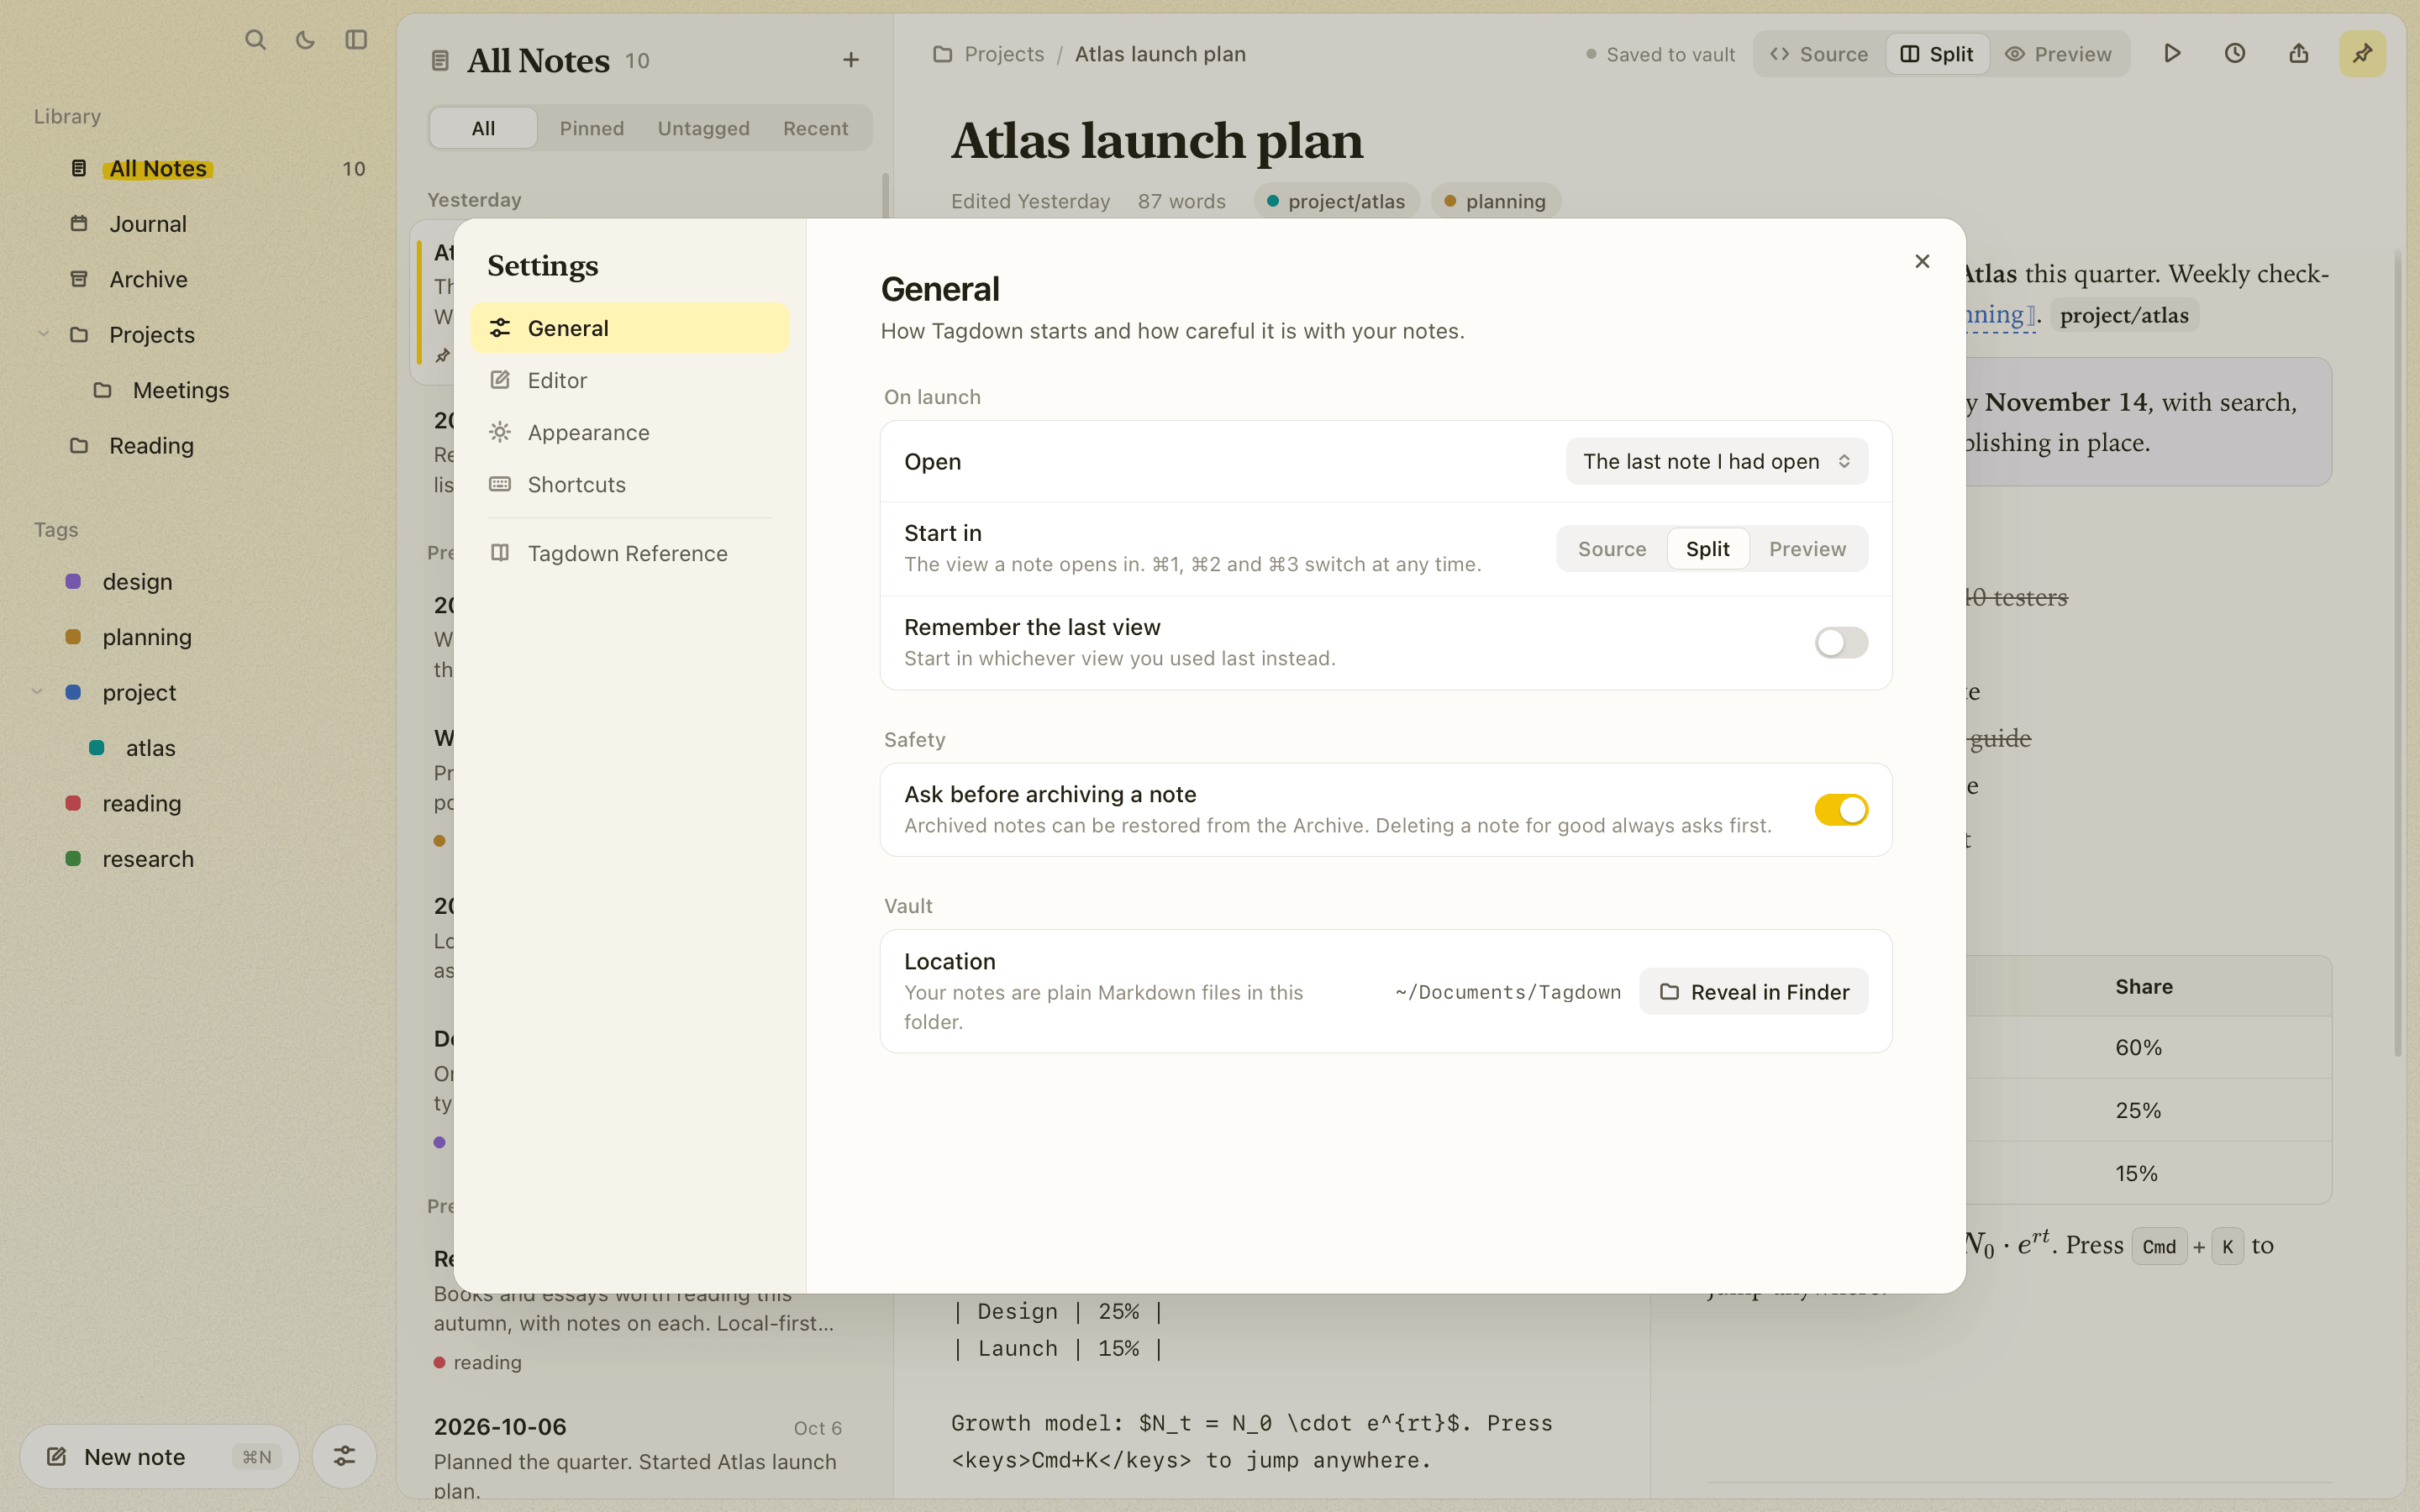Image resolution: width=2420 pixels, height=1512 pixels.
Task: Turn off Ask before archiving a note
Action: coord(1841,810)
